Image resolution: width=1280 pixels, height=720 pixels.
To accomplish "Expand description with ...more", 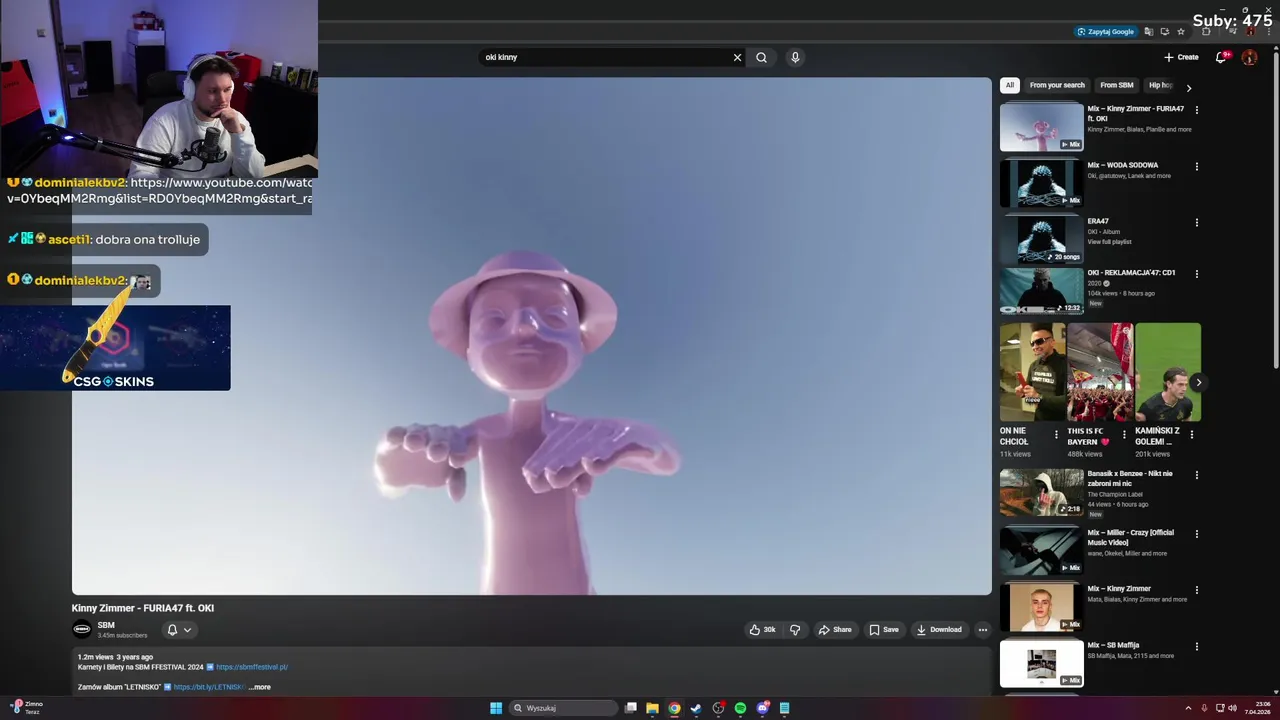I will point(260,687).
